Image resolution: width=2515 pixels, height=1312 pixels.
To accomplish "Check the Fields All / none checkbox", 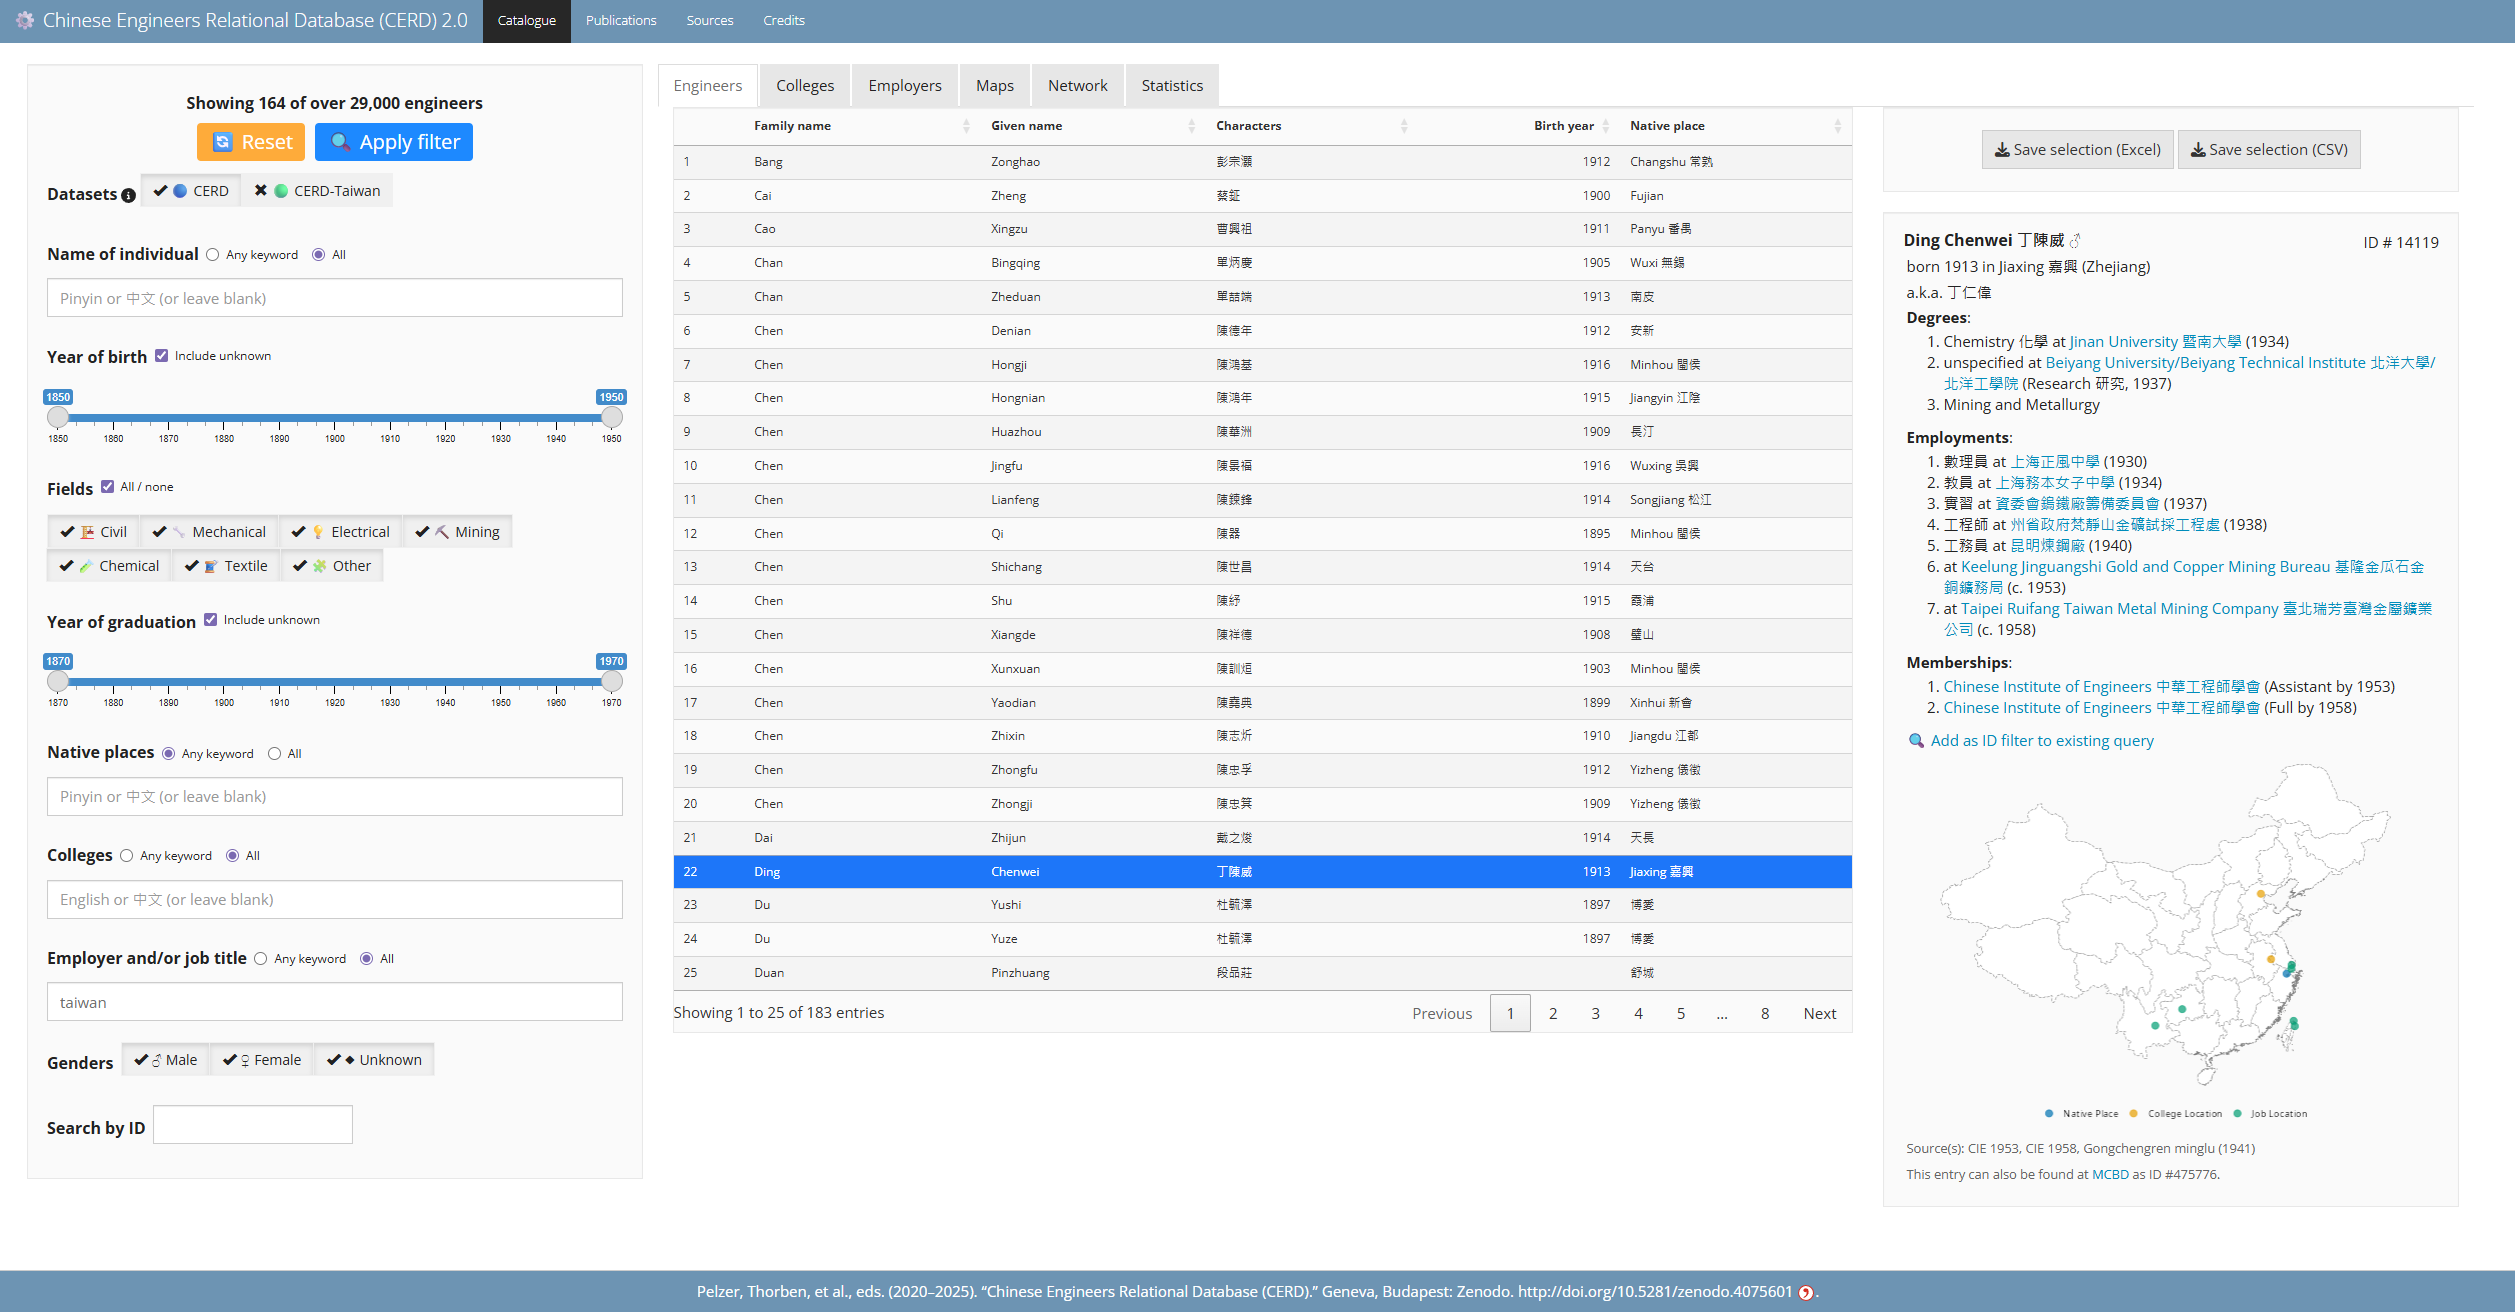I will tap(108, 487).
